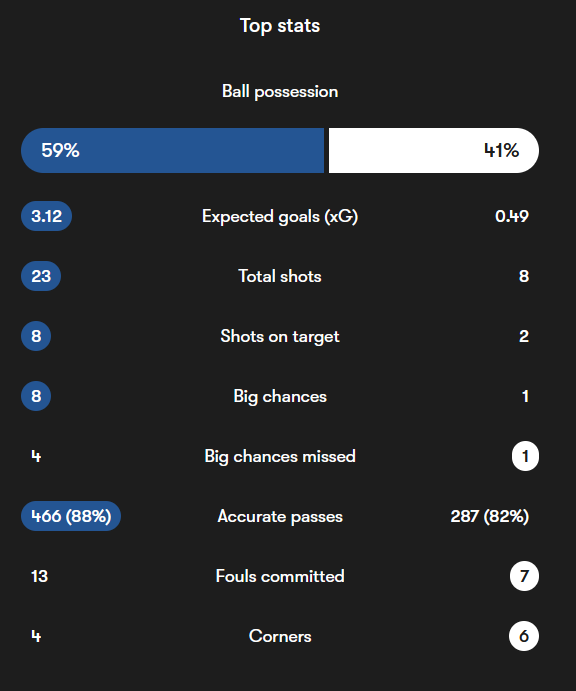Select the 466 (88%) accurate passes badge

(71, 516)
